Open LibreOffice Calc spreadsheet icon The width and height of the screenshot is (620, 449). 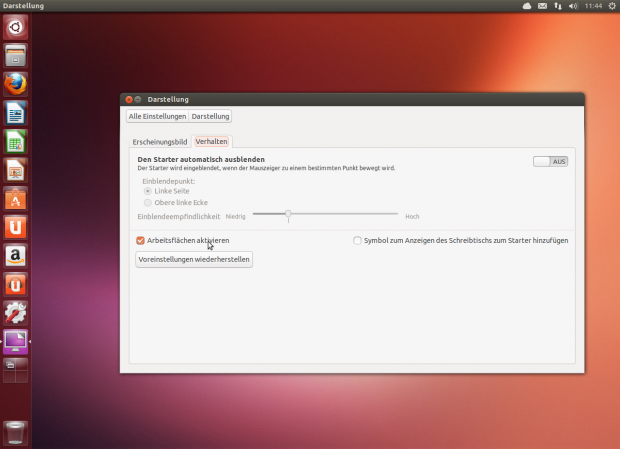[15, 142]
